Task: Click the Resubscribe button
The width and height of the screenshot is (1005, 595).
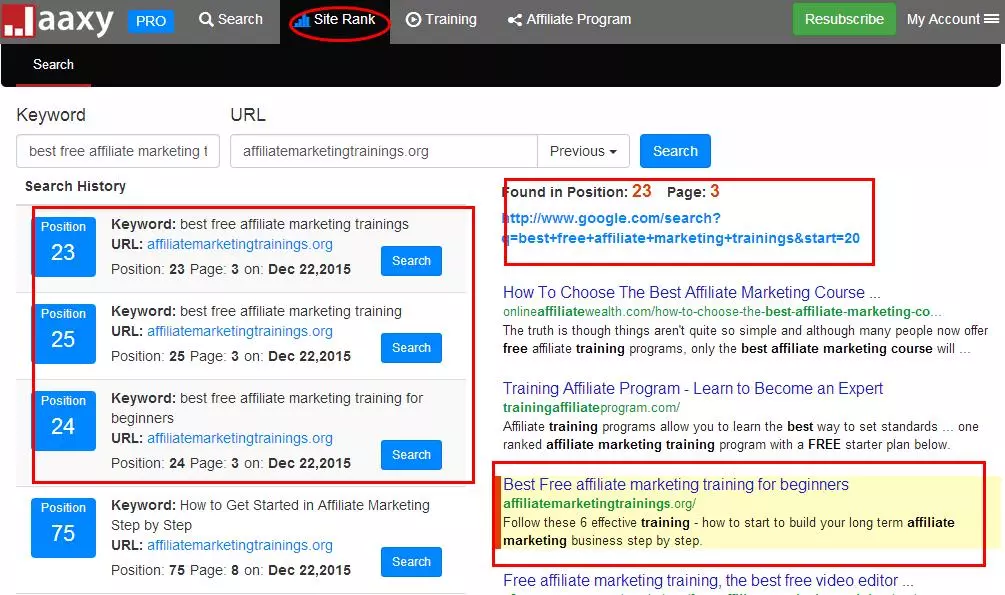Action: 844,19
